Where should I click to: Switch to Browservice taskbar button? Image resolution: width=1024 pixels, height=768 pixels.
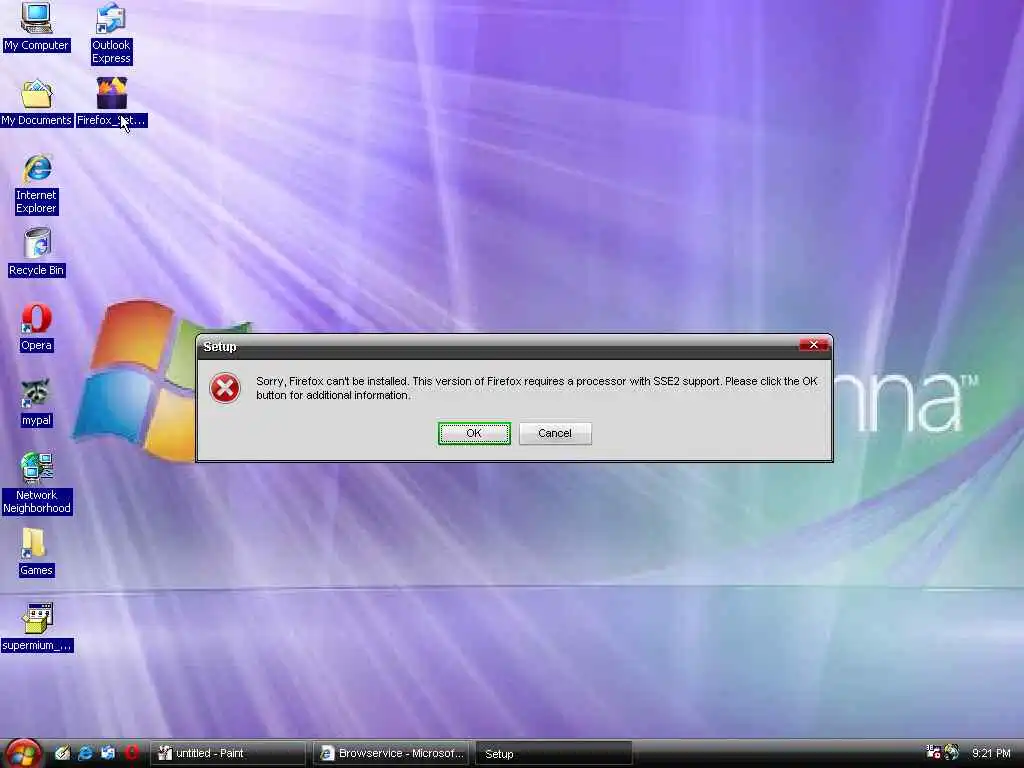pos(391,754)
